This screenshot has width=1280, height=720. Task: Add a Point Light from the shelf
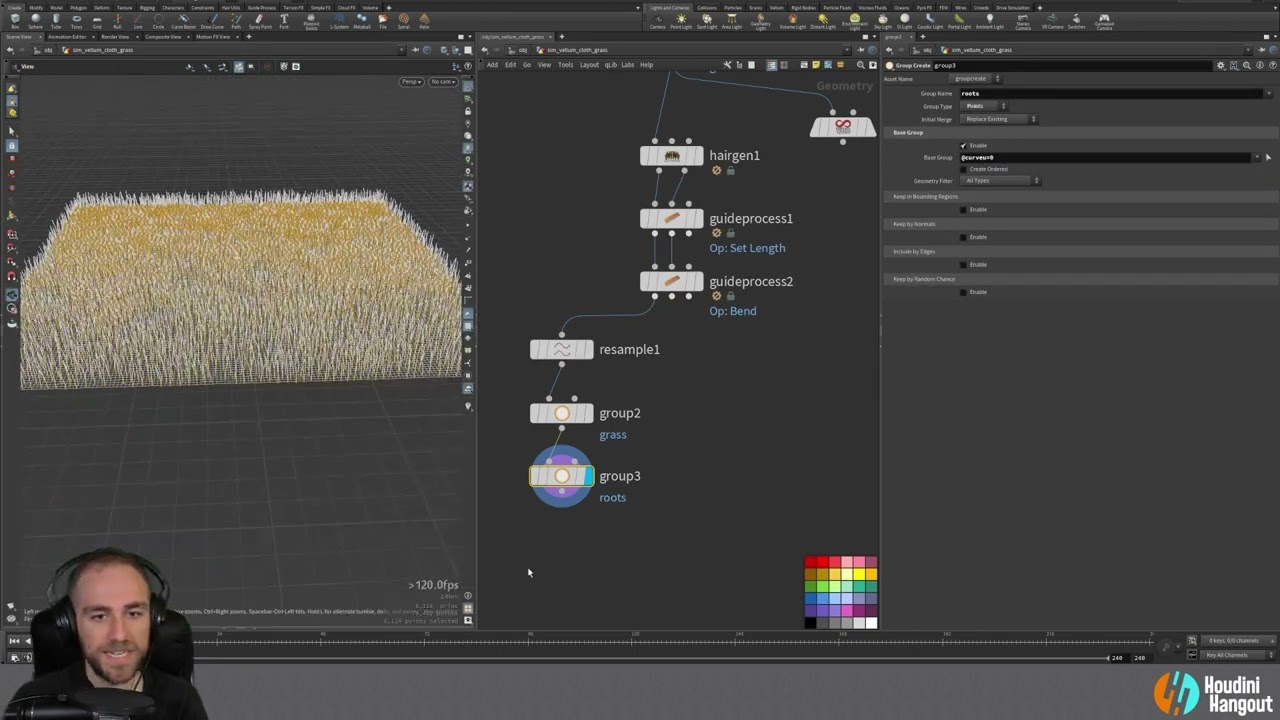(x=681, y=21)
